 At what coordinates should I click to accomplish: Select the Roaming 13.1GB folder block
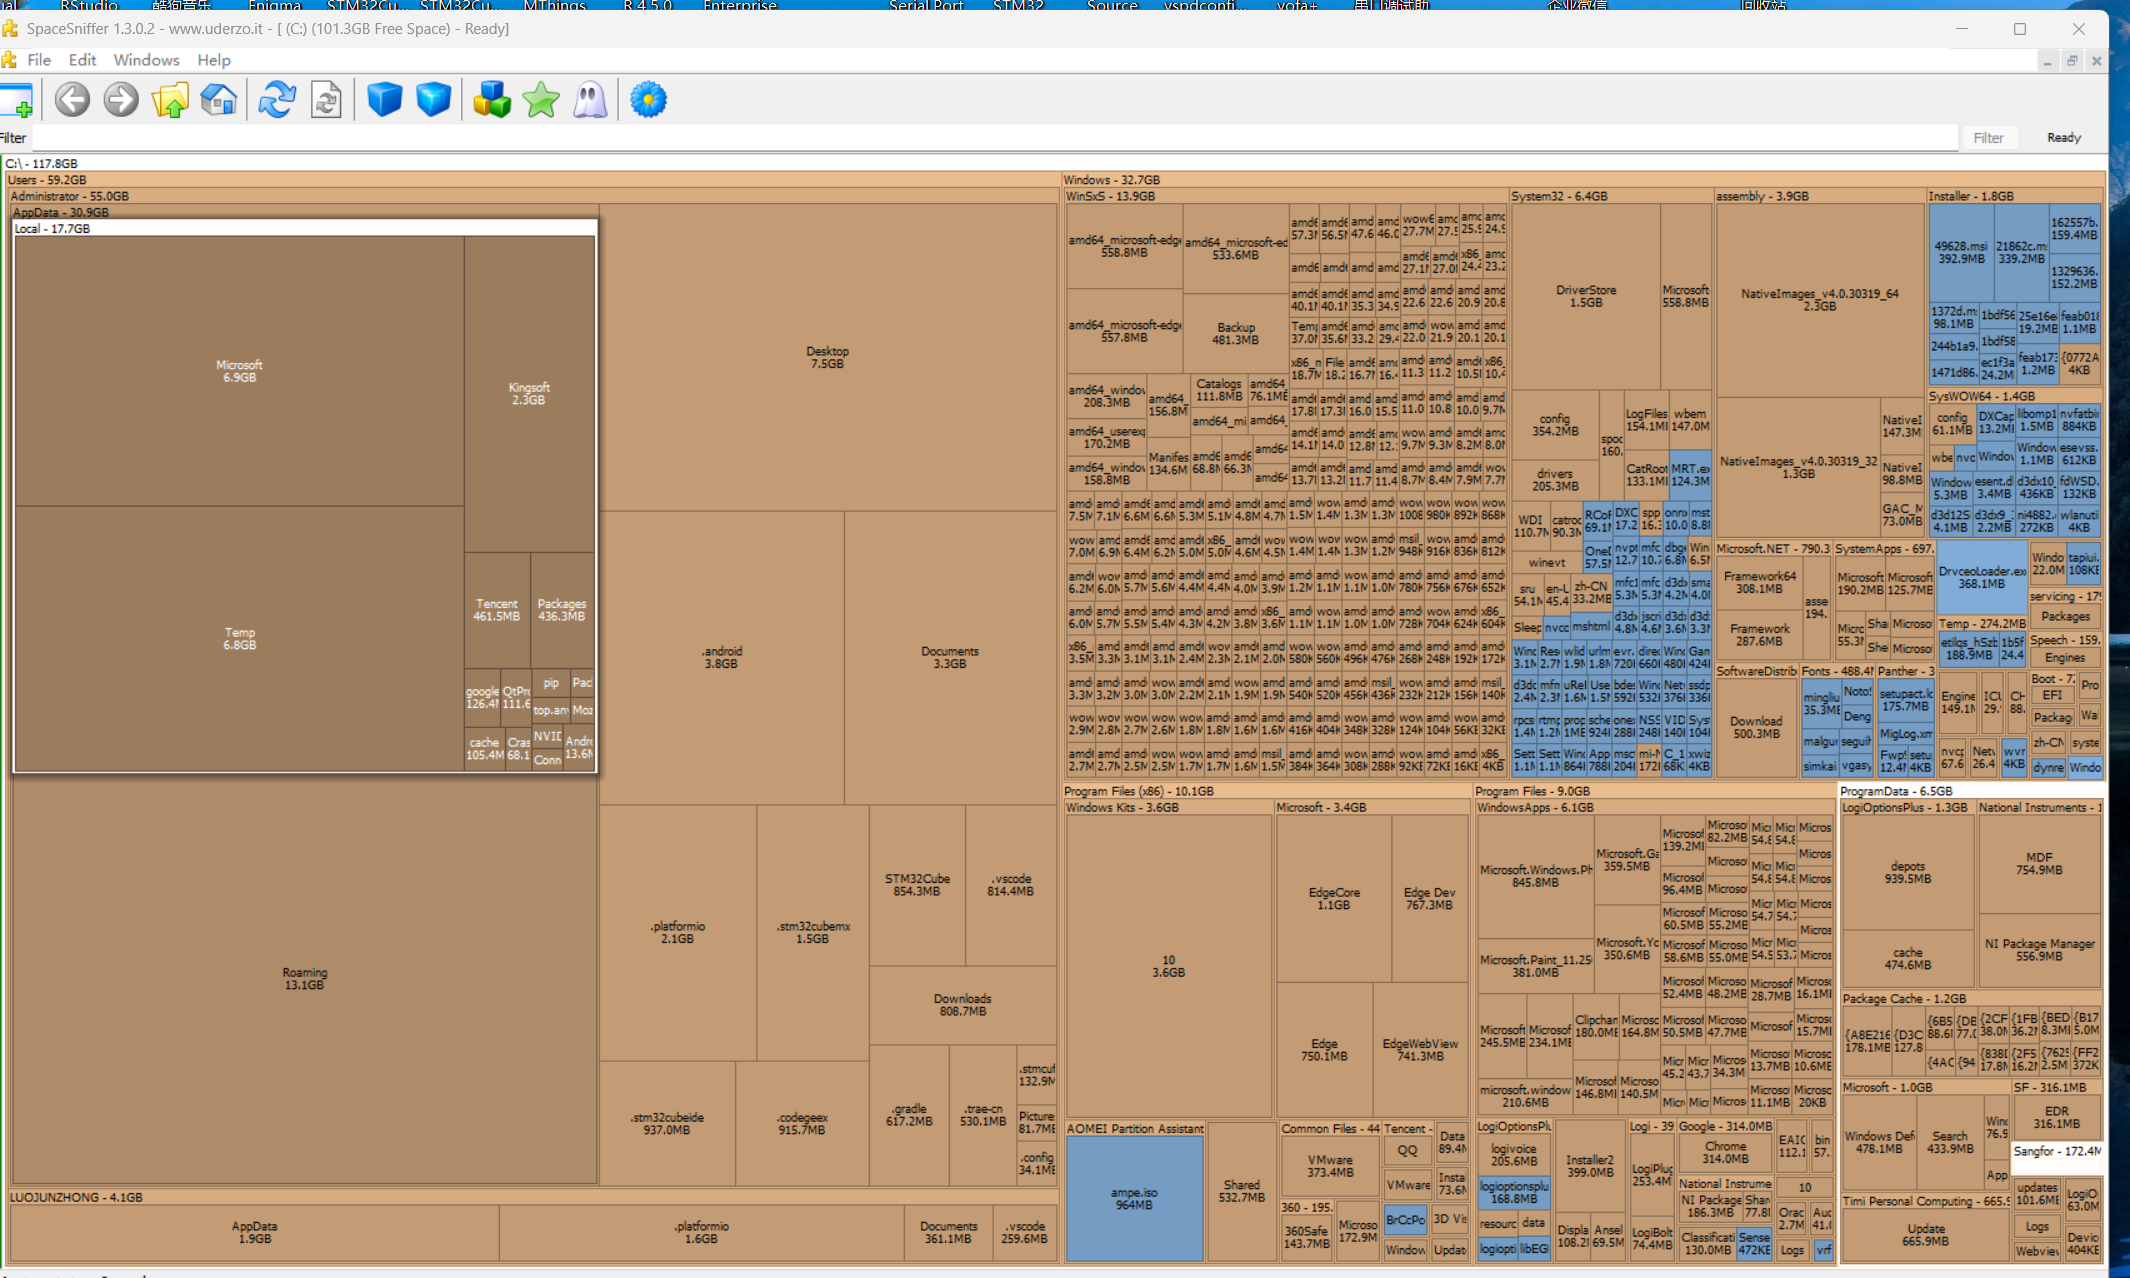[x=304, y=978]
